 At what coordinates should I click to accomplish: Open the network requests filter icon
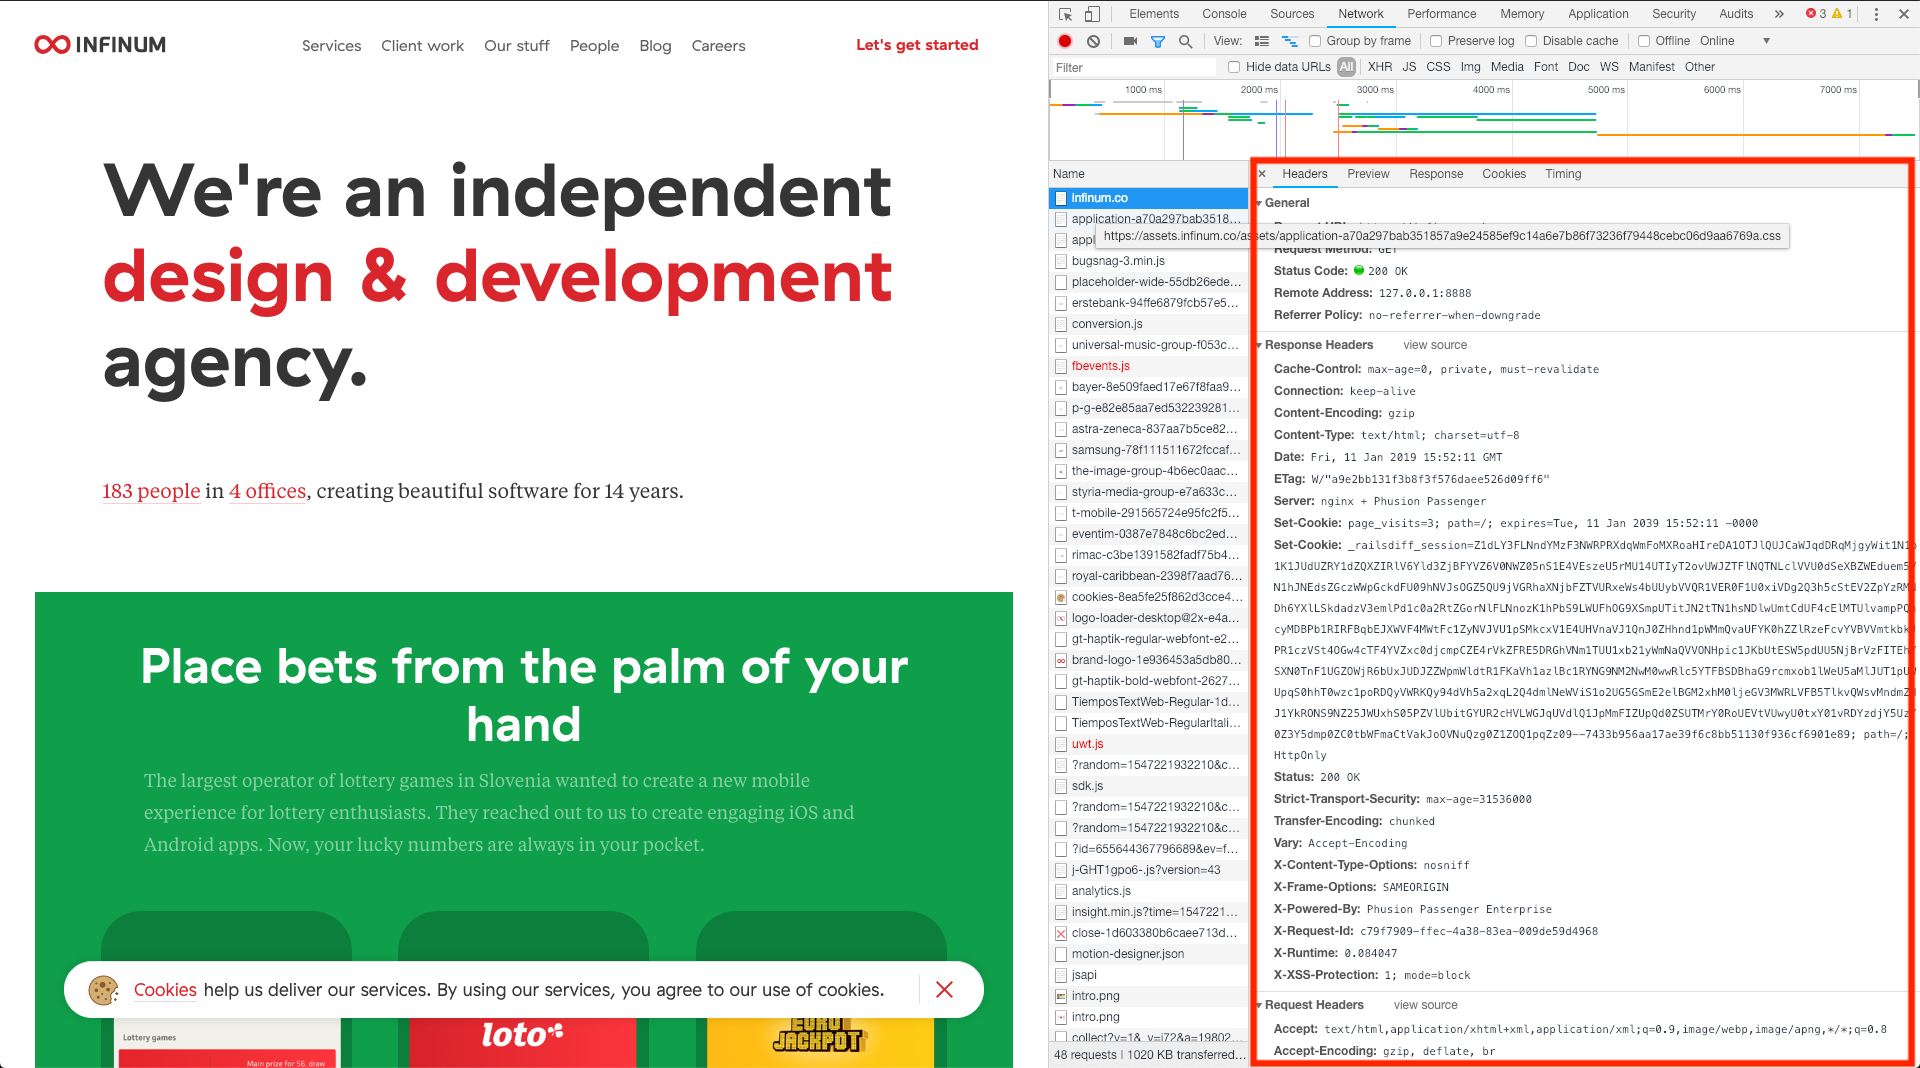point(1158,40)
